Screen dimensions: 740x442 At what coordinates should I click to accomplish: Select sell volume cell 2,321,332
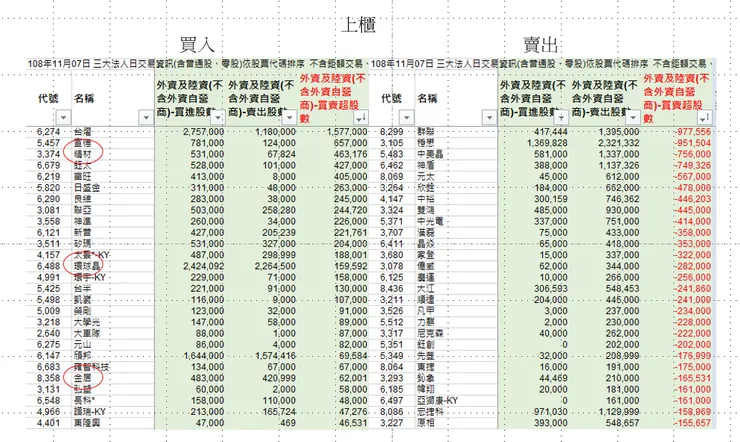pos(619,143)
